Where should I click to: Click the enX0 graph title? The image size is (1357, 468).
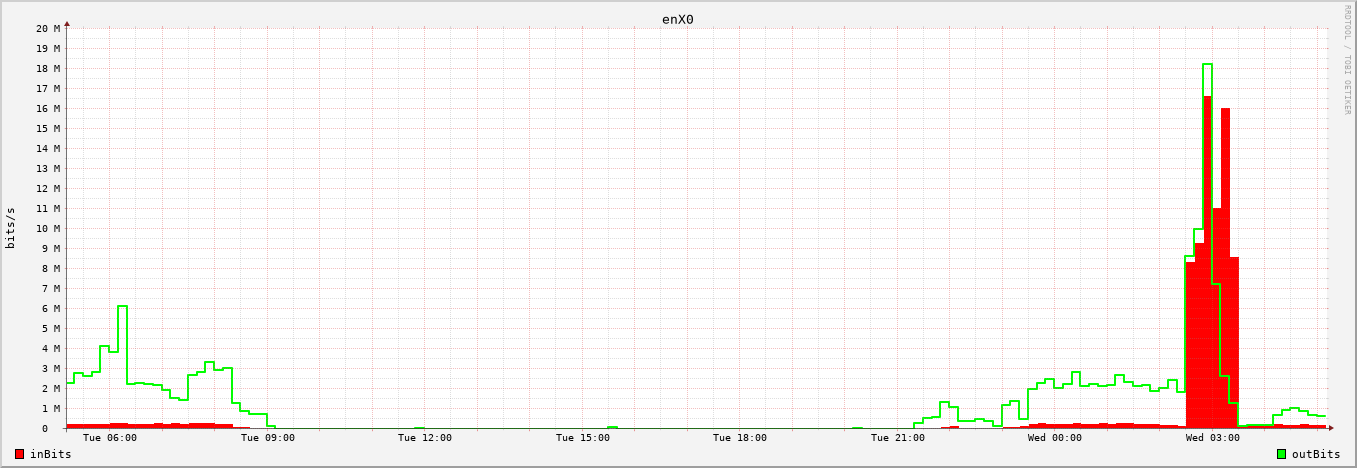pyautogui.click(x=677, y=19)
